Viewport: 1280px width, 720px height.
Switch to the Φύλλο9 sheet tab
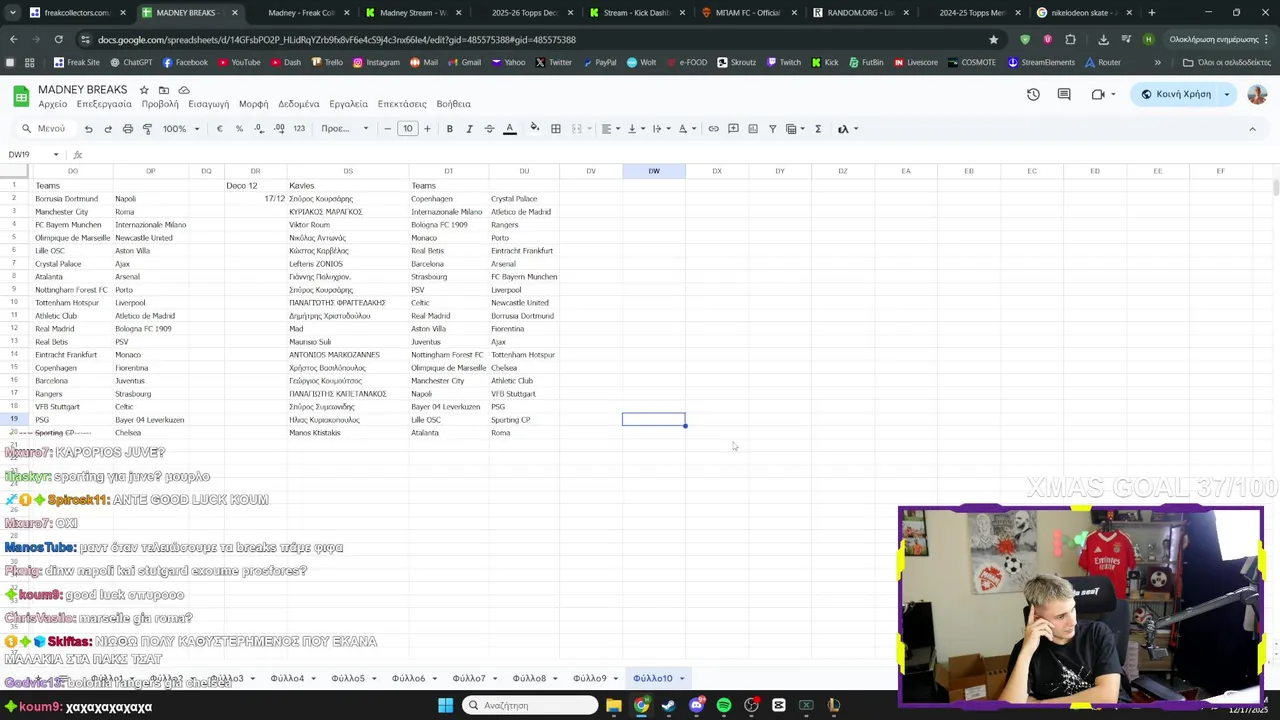589,679
